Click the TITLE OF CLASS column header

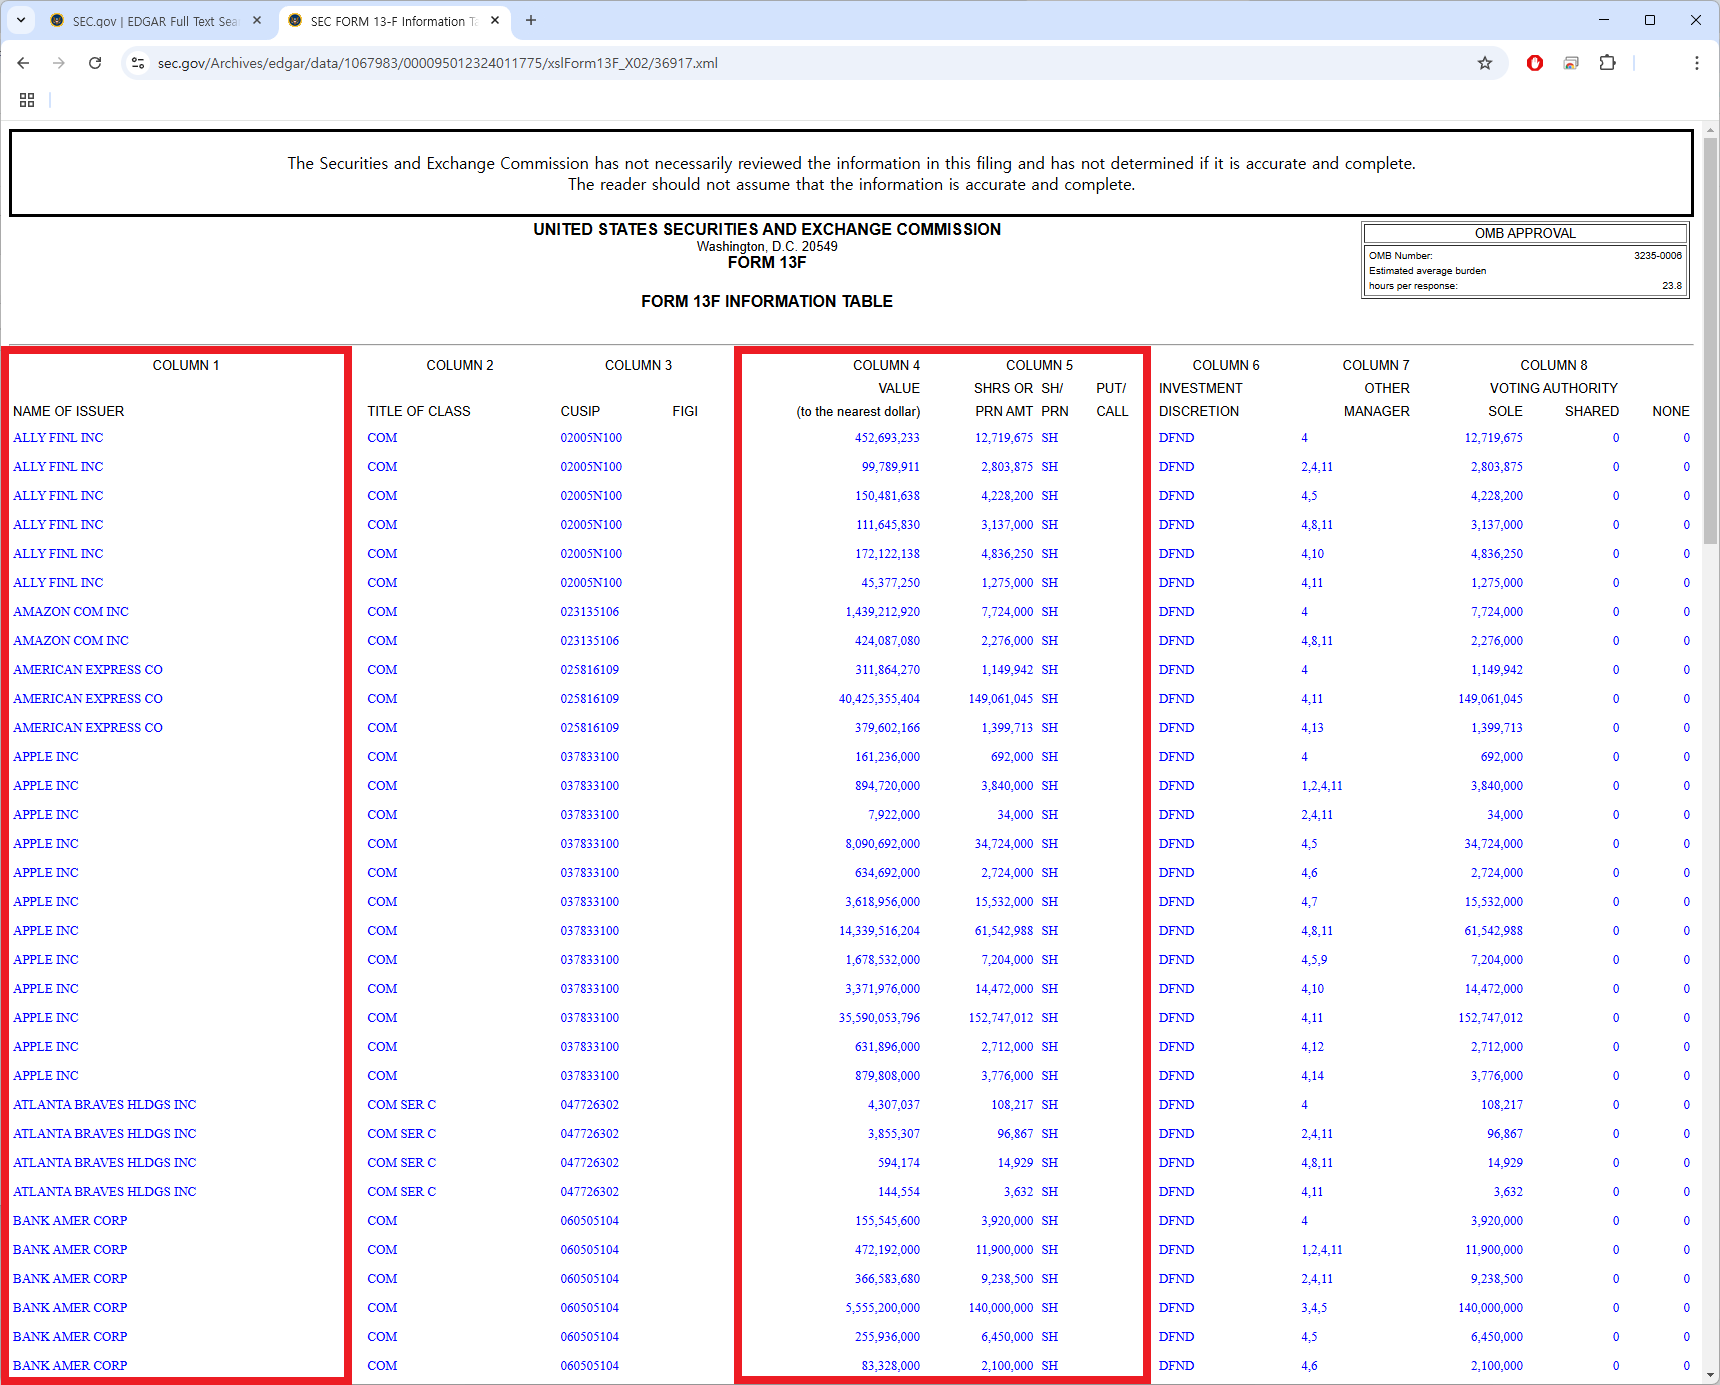[419, 411]
